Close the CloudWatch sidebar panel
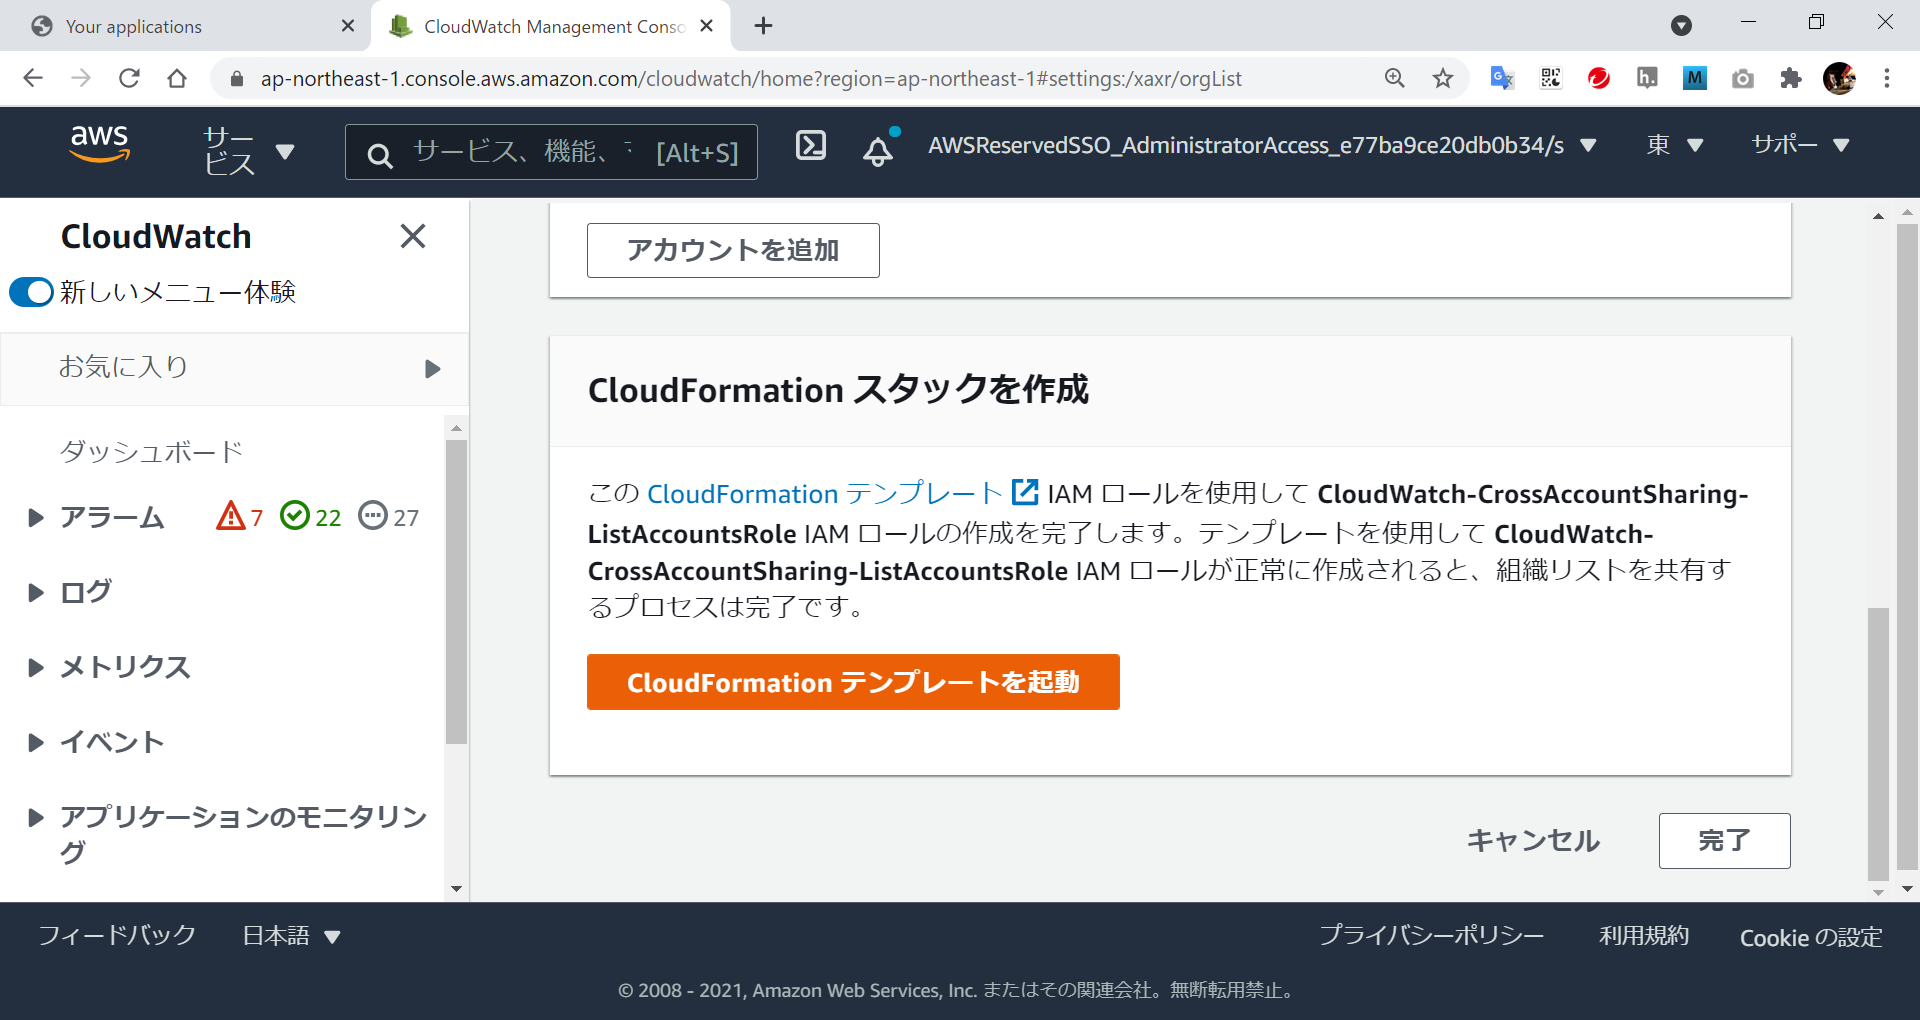The height and width of the screenshot is (1020, 1920). pos(412,236)
